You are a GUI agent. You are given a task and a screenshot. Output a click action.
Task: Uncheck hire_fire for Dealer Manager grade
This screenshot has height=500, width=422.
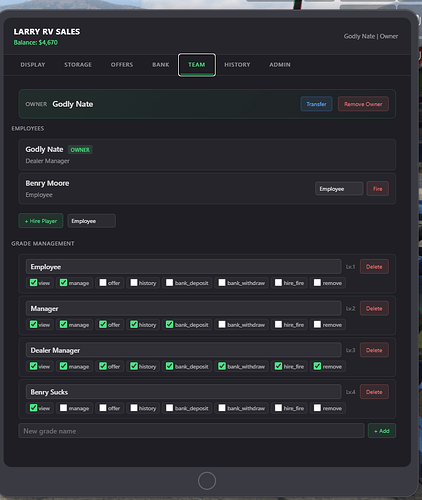[278, 366]
